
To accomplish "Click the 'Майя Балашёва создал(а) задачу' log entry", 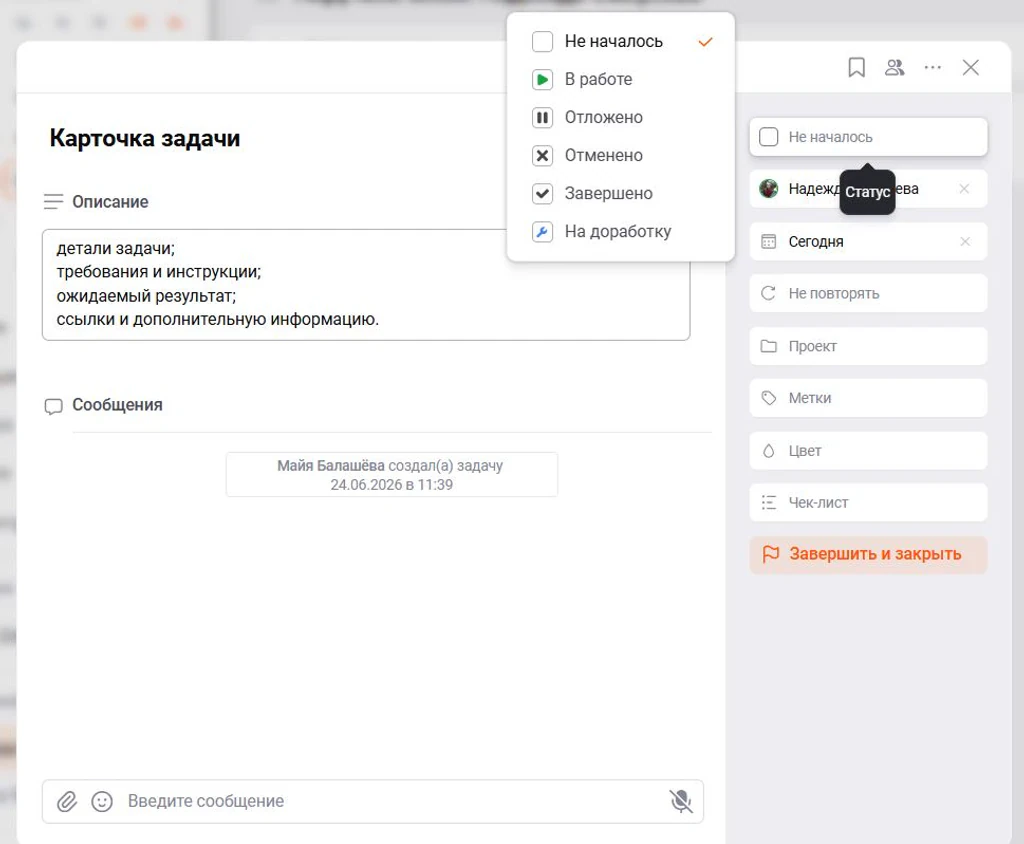I will pyautogui.click(x=391, y=475).
